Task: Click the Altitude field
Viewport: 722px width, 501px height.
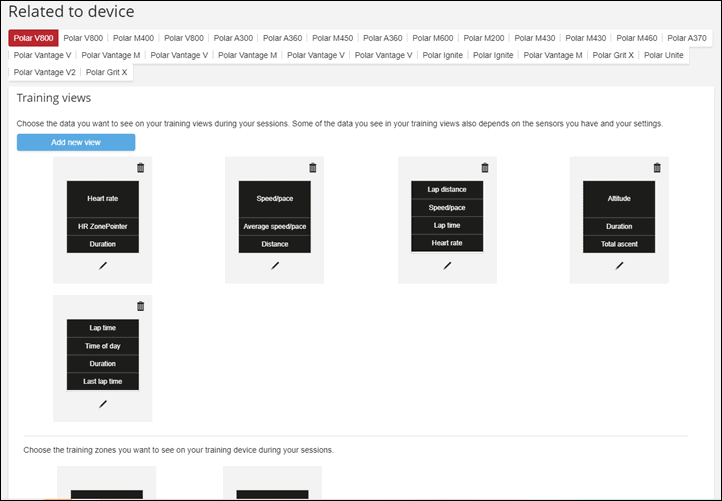Action: [619, 198]
